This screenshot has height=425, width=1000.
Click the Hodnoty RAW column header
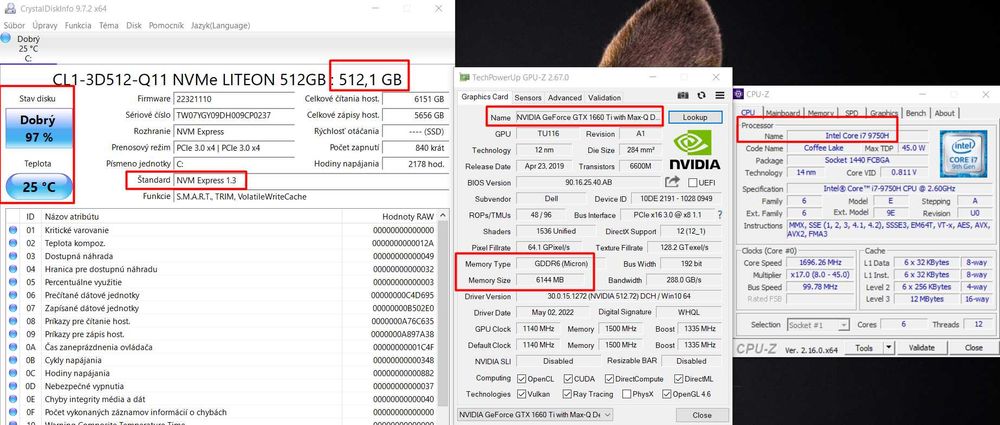coord(390,216)
